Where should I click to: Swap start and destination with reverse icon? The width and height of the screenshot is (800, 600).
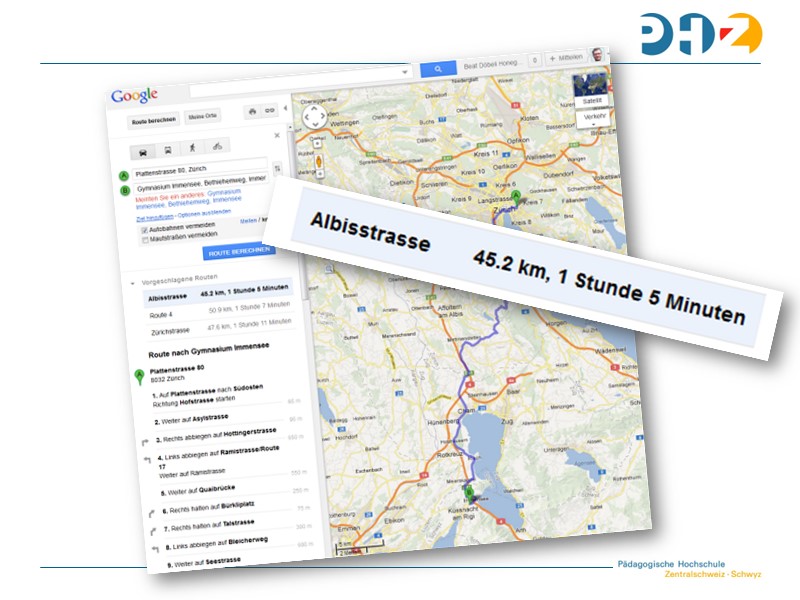point(277,169)
